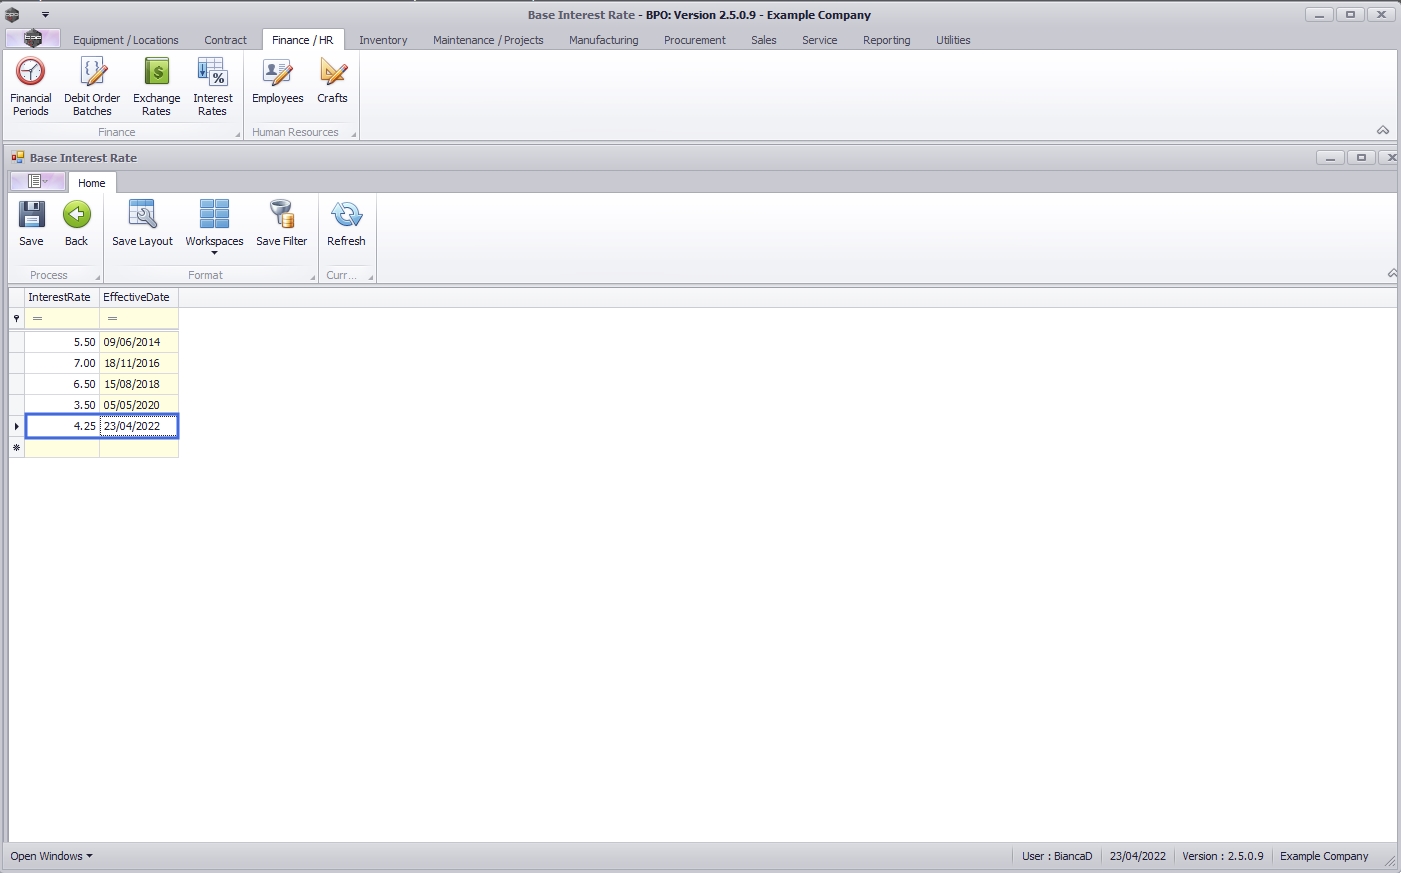Click Save Filter

click(x=282, y=224)
